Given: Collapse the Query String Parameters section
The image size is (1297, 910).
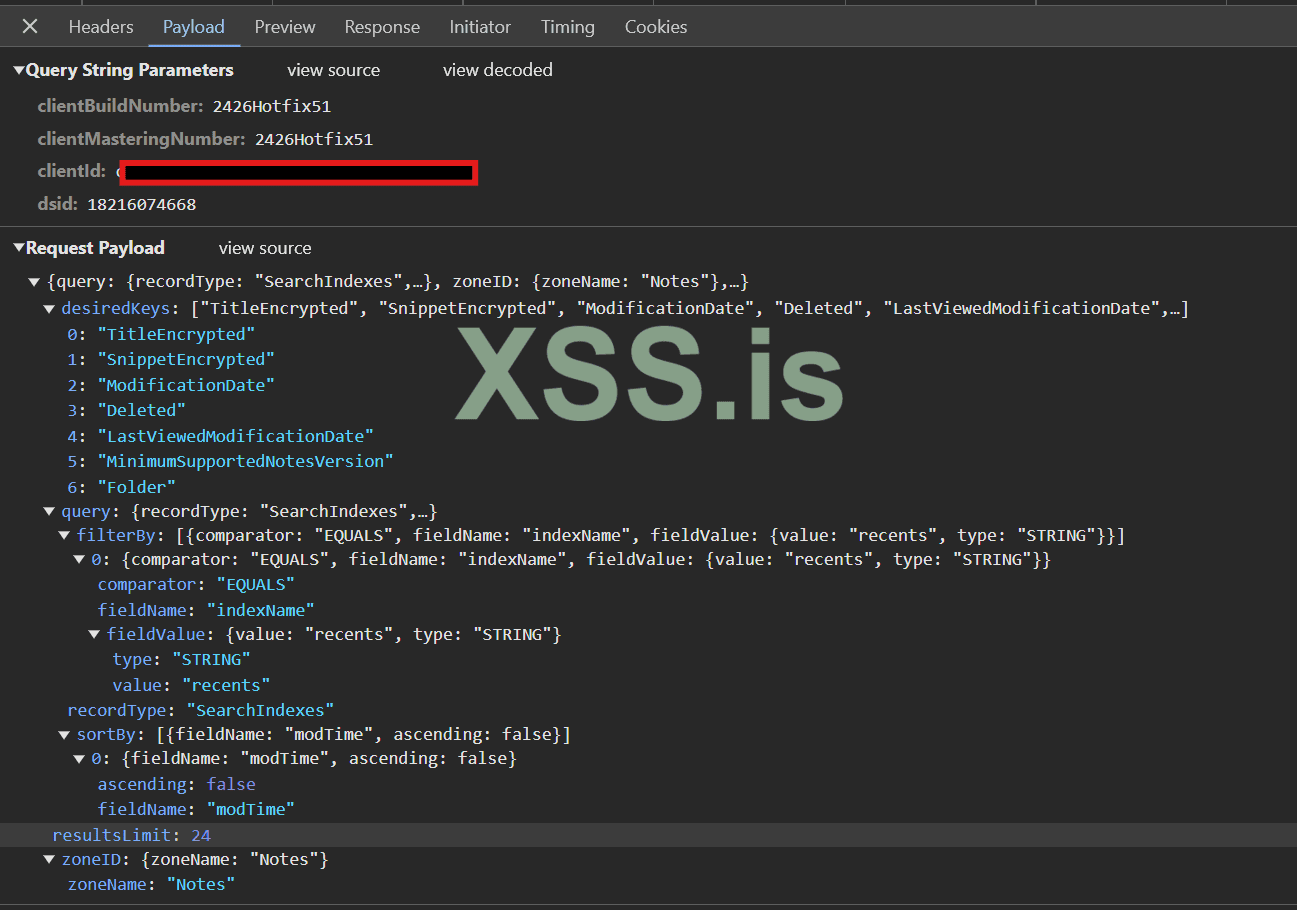Looking at the screenshot, I should point(19,71).
